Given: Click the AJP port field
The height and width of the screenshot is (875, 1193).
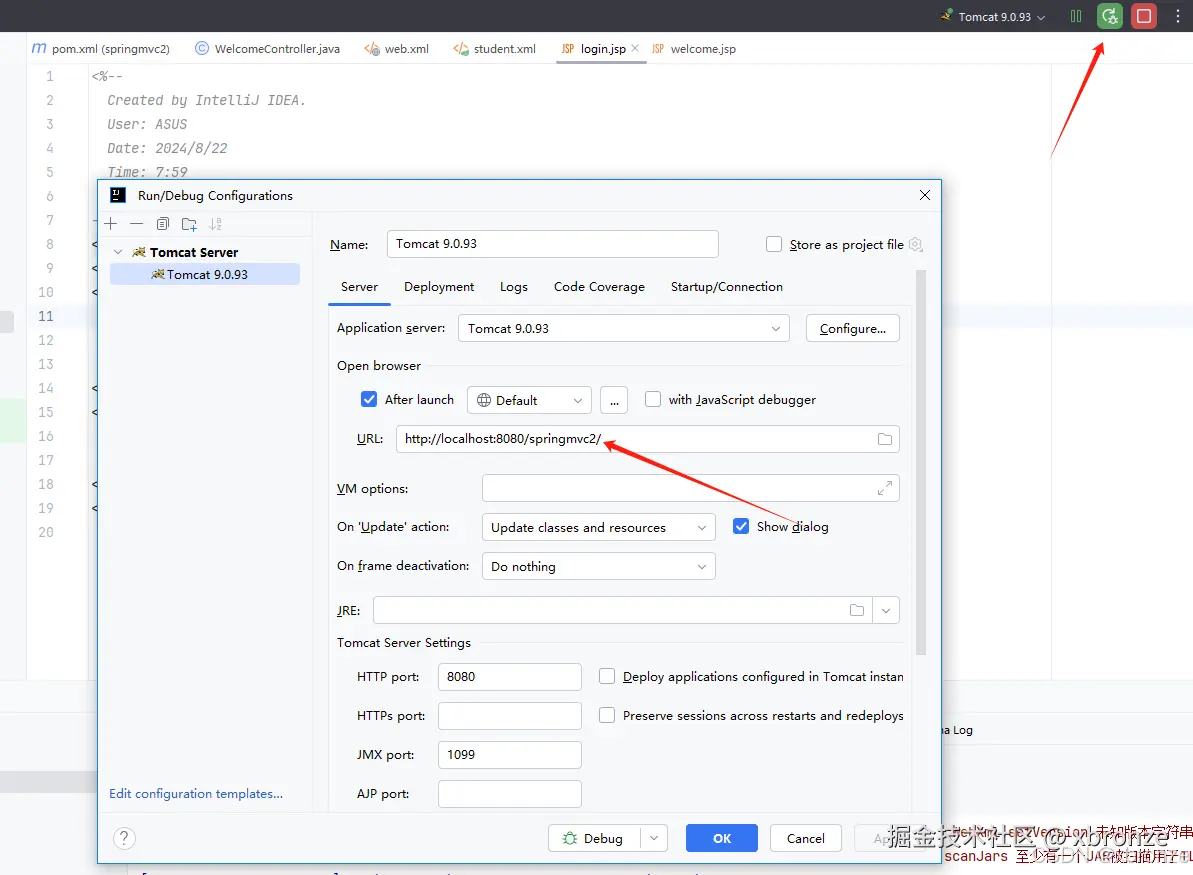Looking at the screenshot, I should click(510, 794).
